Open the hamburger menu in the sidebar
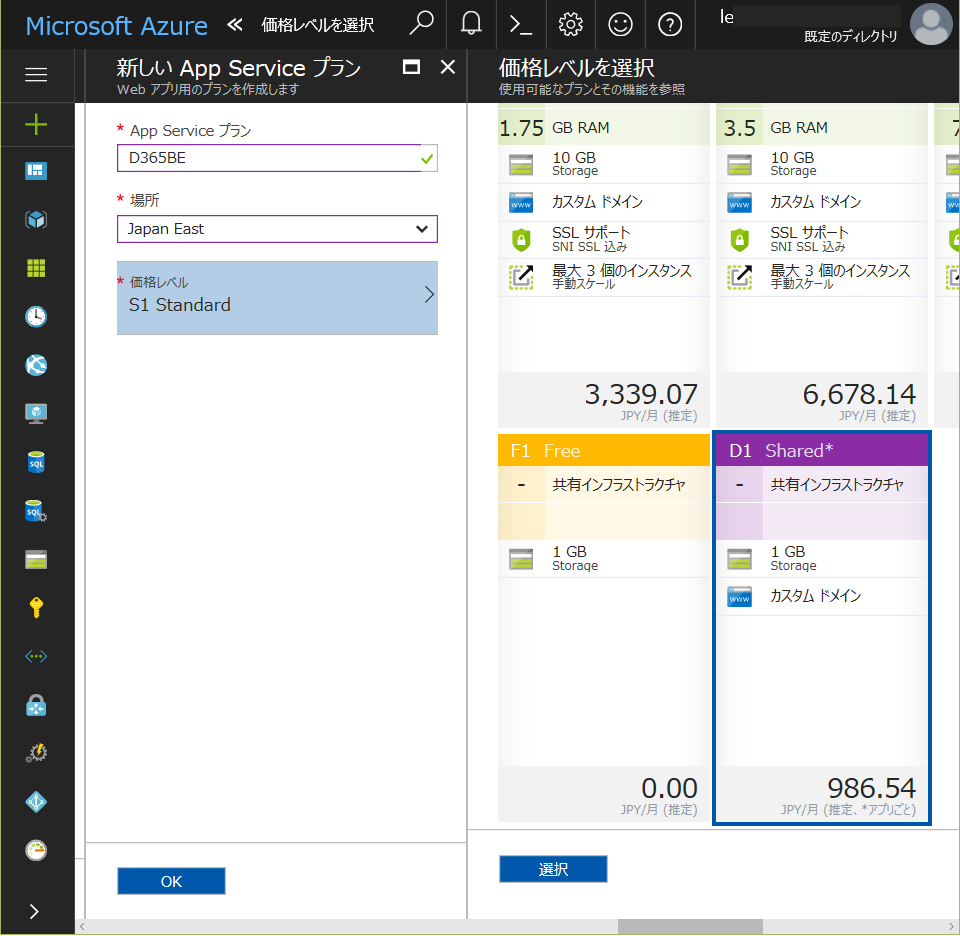The image size is (960, 936). (36, 75)
